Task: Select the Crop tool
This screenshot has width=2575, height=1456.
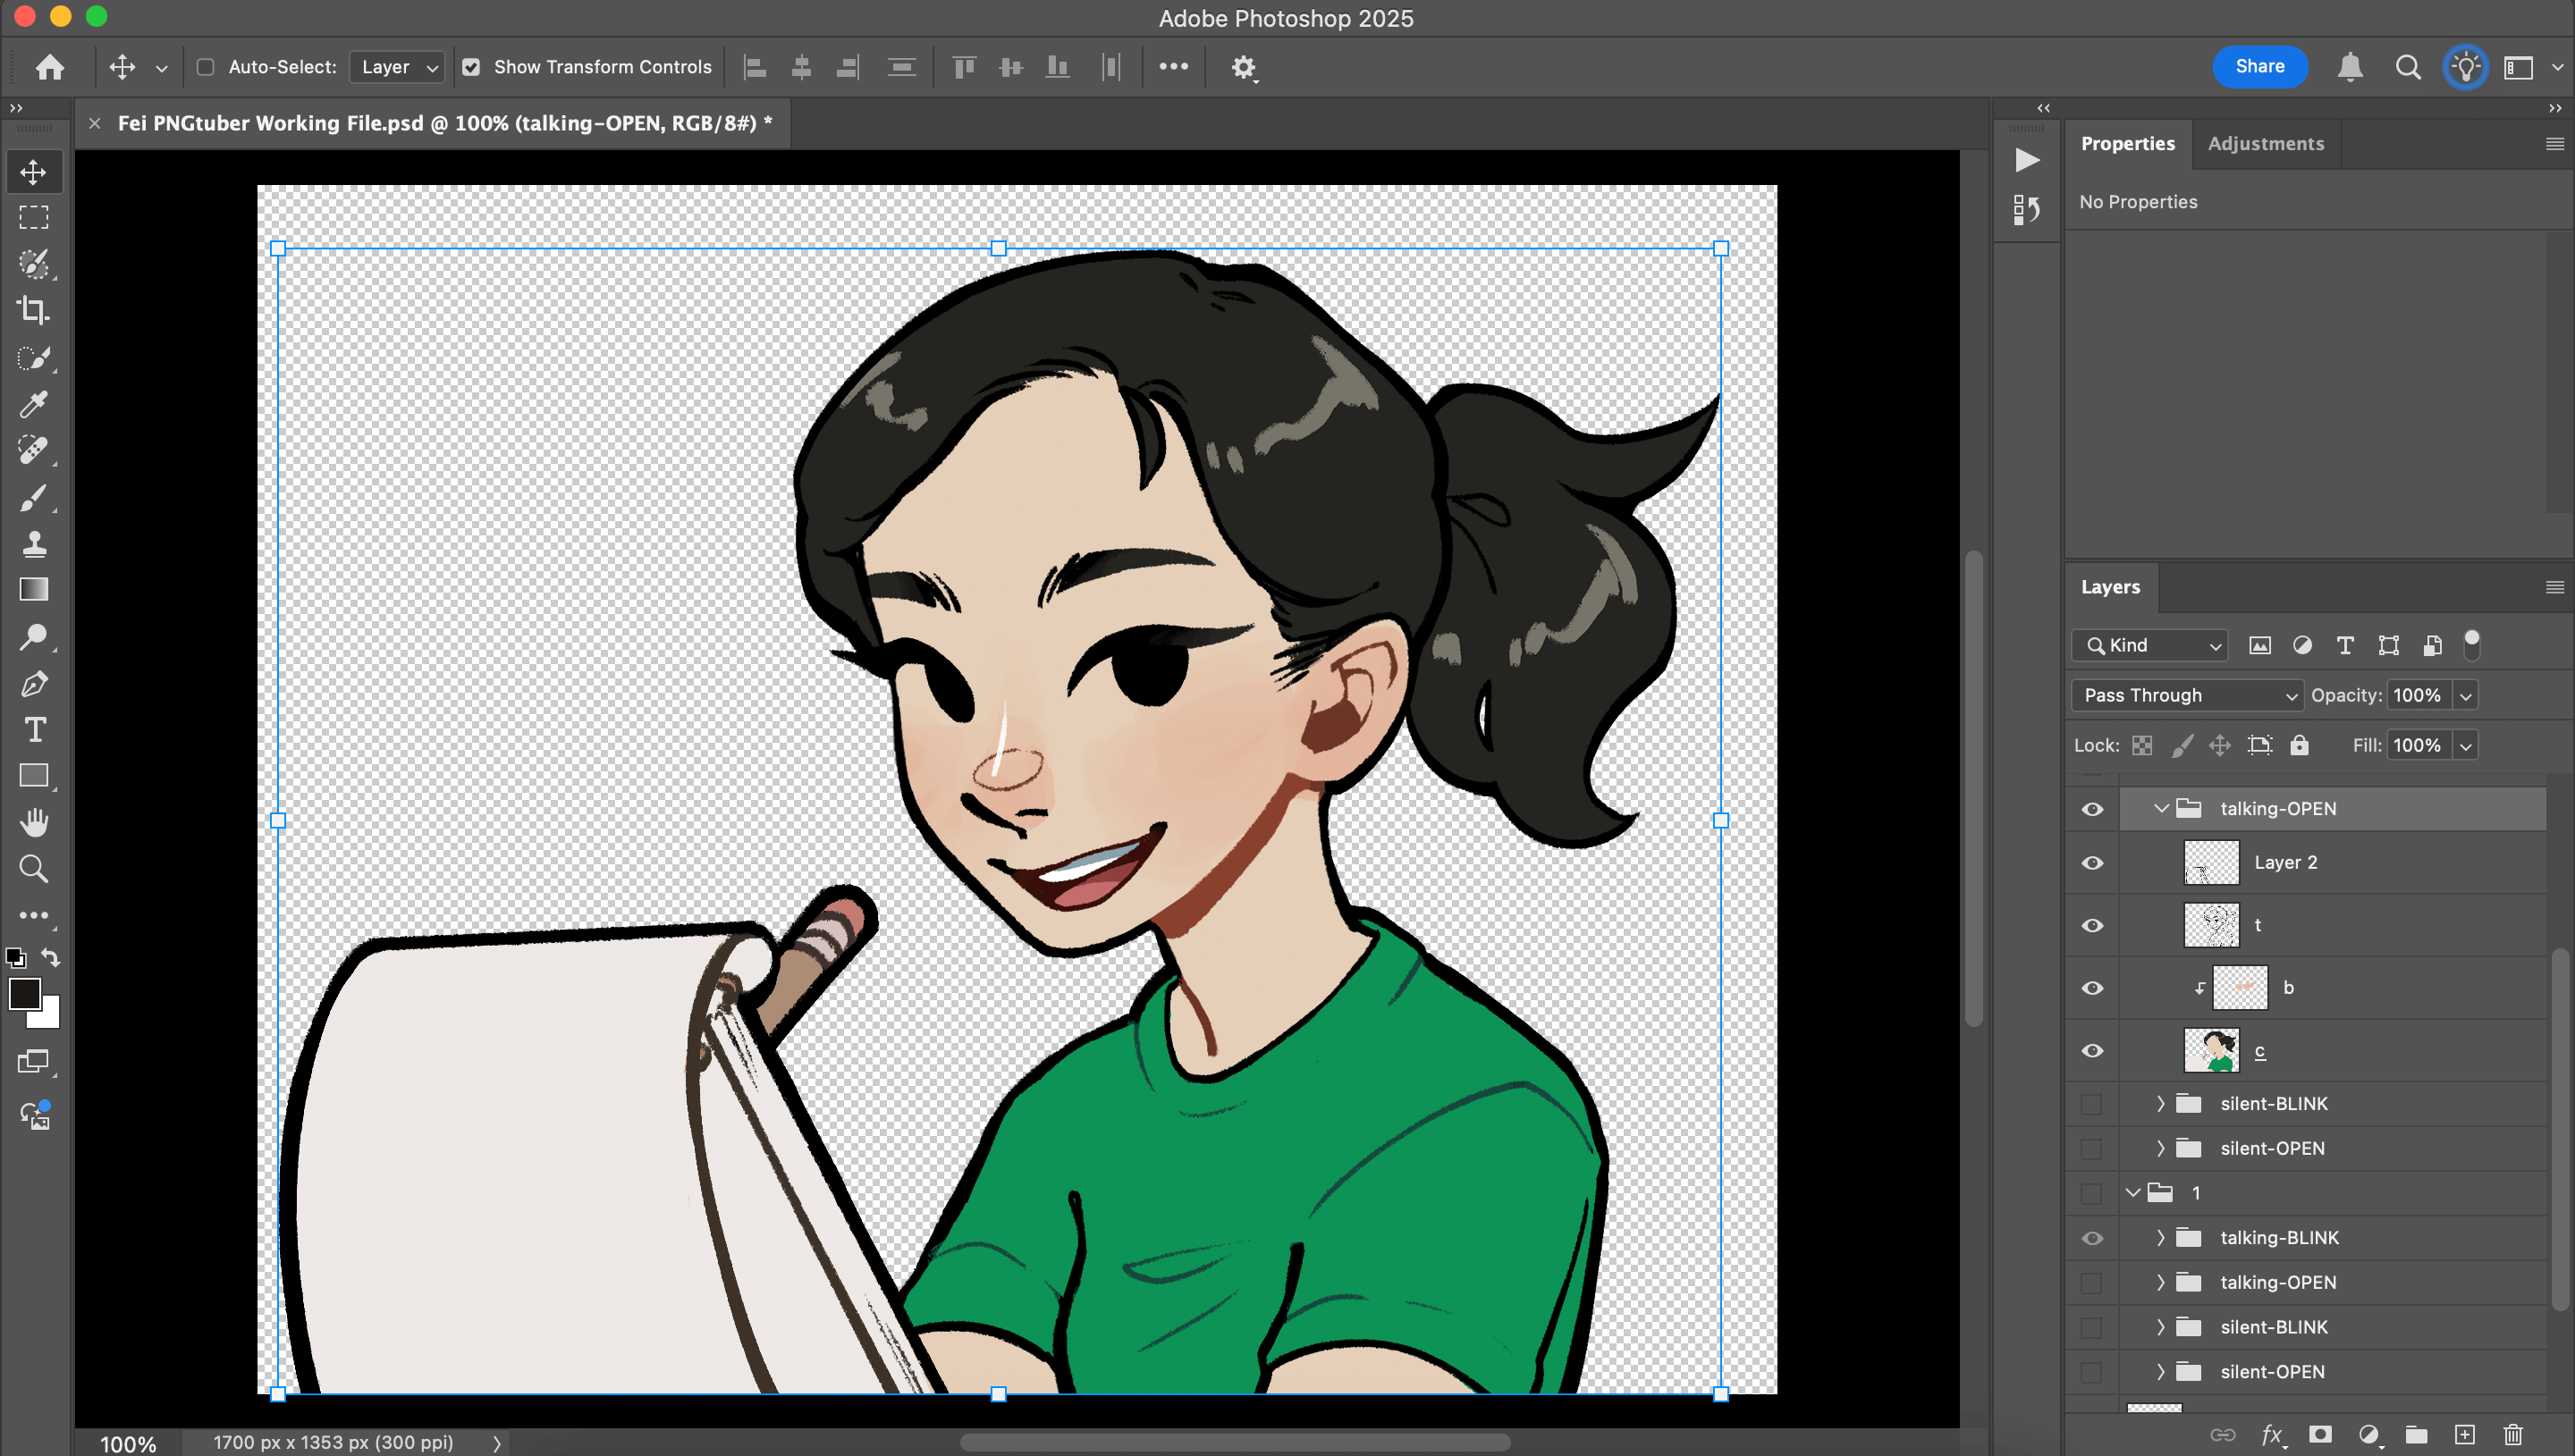Action: [33, 311]
